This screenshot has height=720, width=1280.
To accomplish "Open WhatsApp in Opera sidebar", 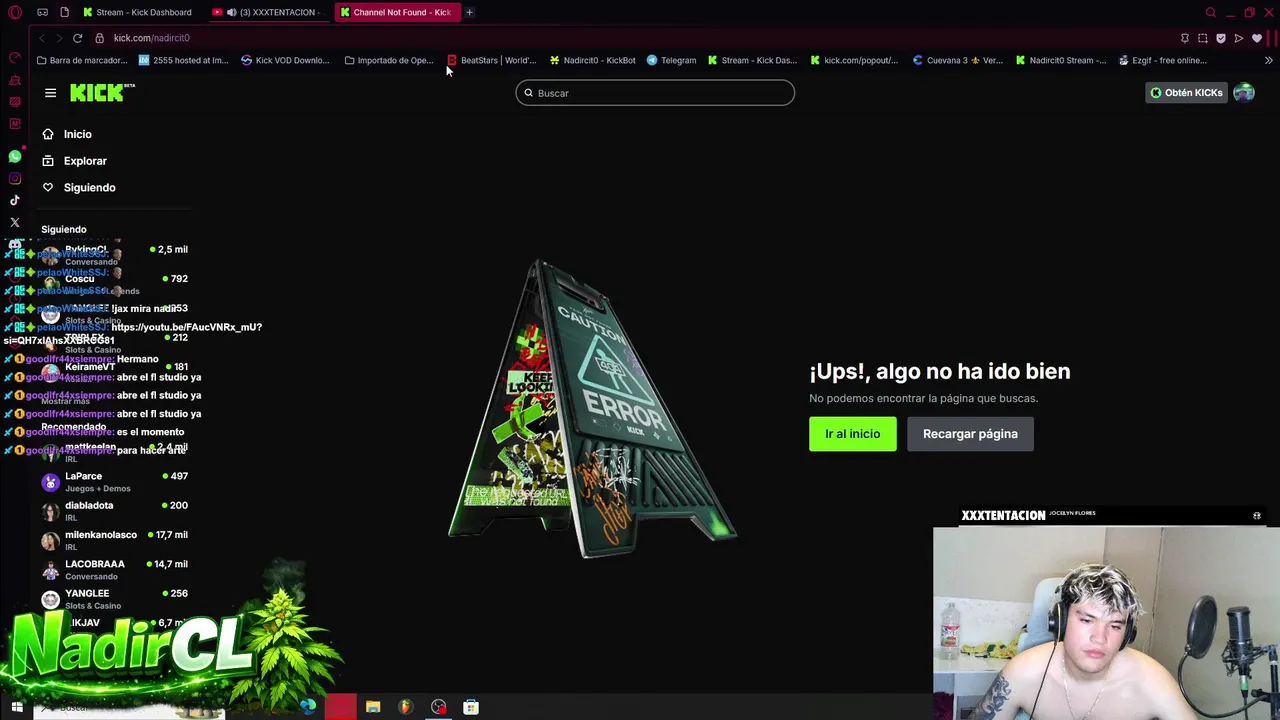I will pos(15,157).
